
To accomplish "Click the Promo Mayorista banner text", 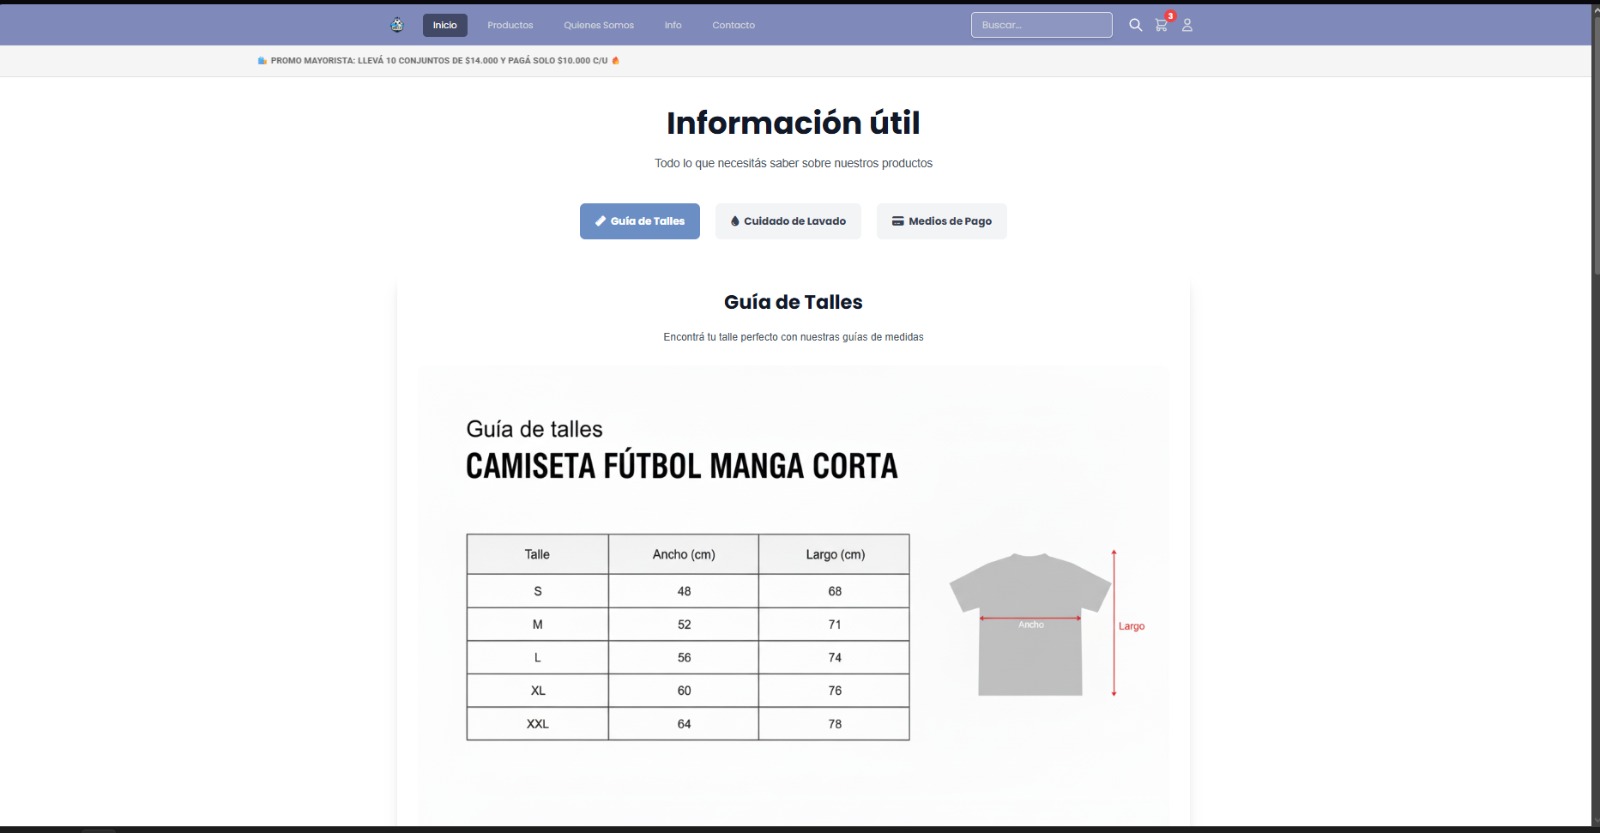I will point(438,61).
